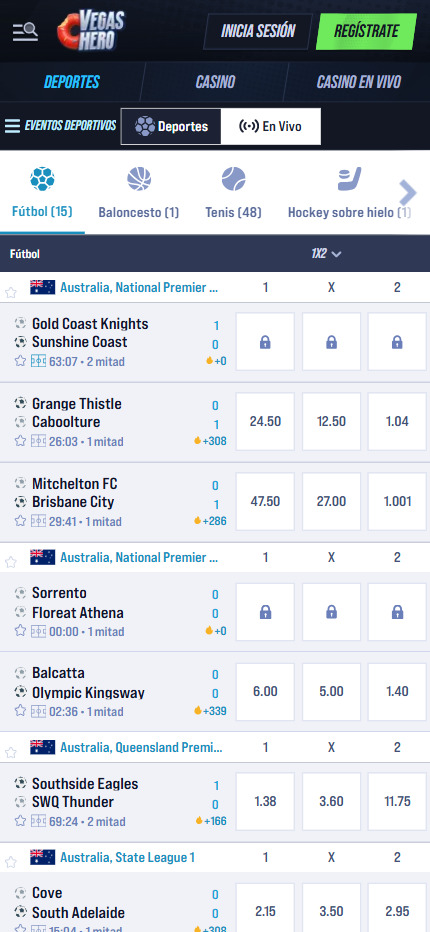Switch to the Casino tab

[215, 81]
